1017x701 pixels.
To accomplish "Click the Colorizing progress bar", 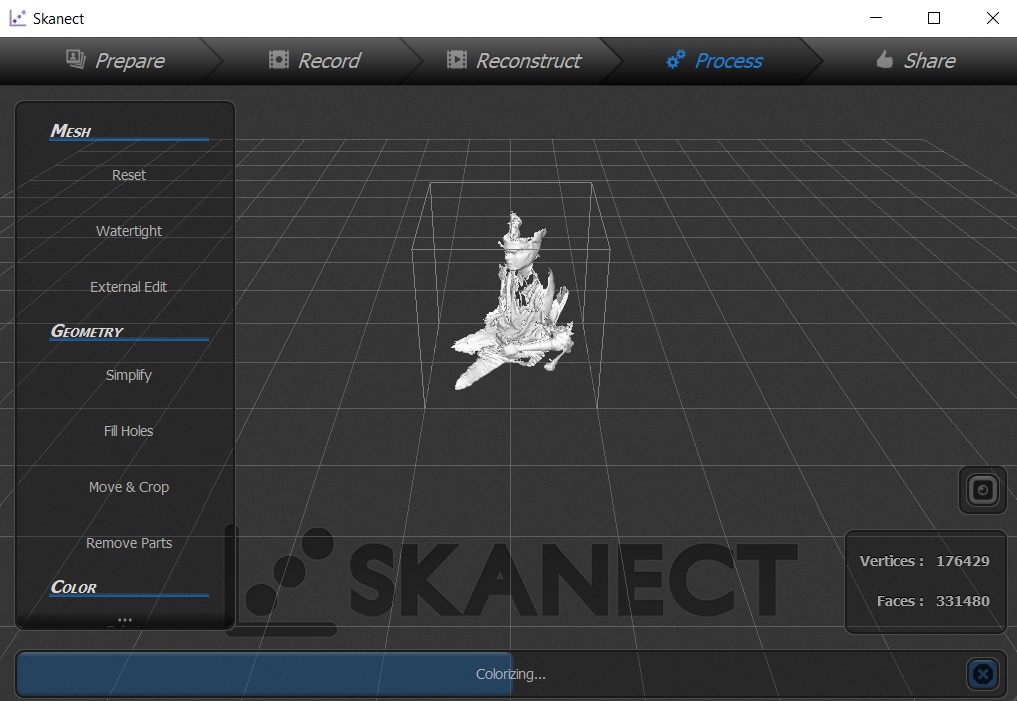I will (510, 674).
